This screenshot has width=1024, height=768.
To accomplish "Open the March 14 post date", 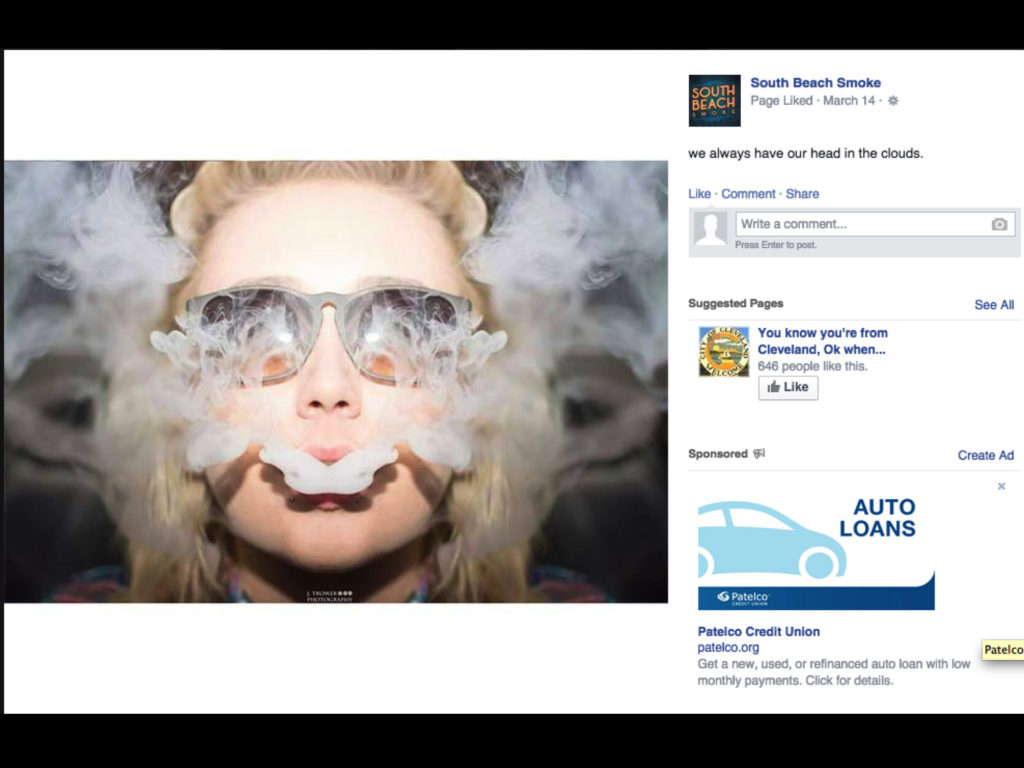I will tap(848, 101).
